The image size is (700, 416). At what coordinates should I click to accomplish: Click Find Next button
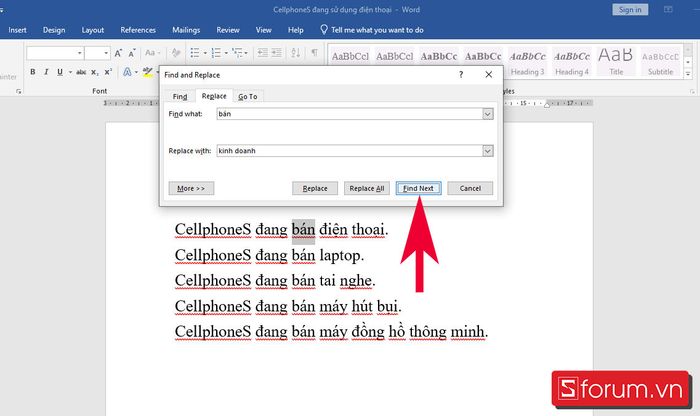click(x=418, y=188)
